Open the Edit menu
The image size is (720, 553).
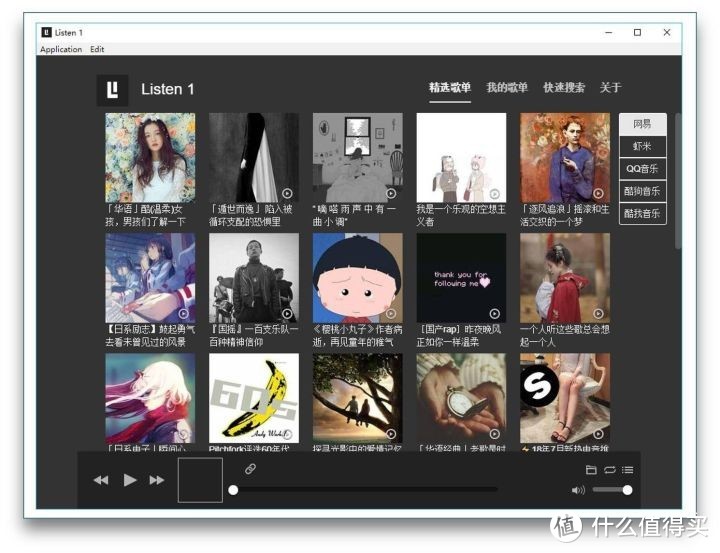97,49
